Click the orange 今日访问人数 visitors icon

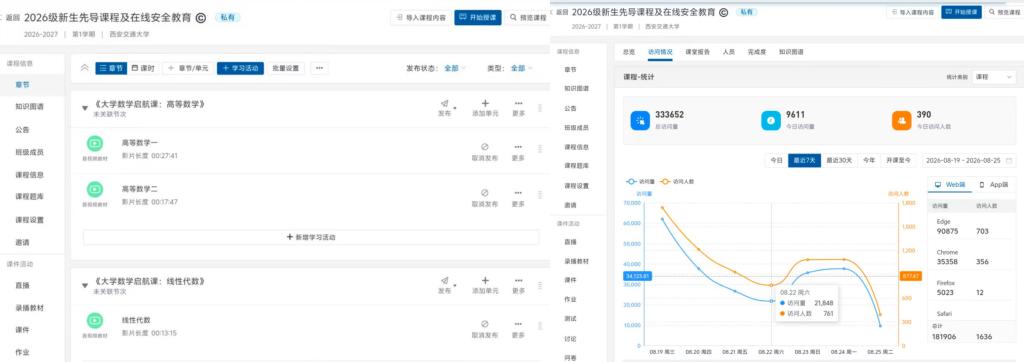(x=901, y=121)
